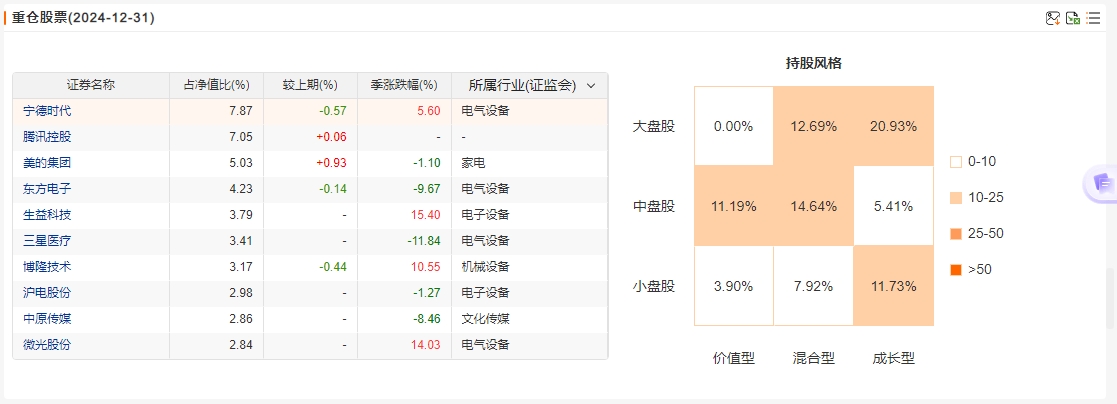Click the 25-50 legend color swatch

point(956,234)
